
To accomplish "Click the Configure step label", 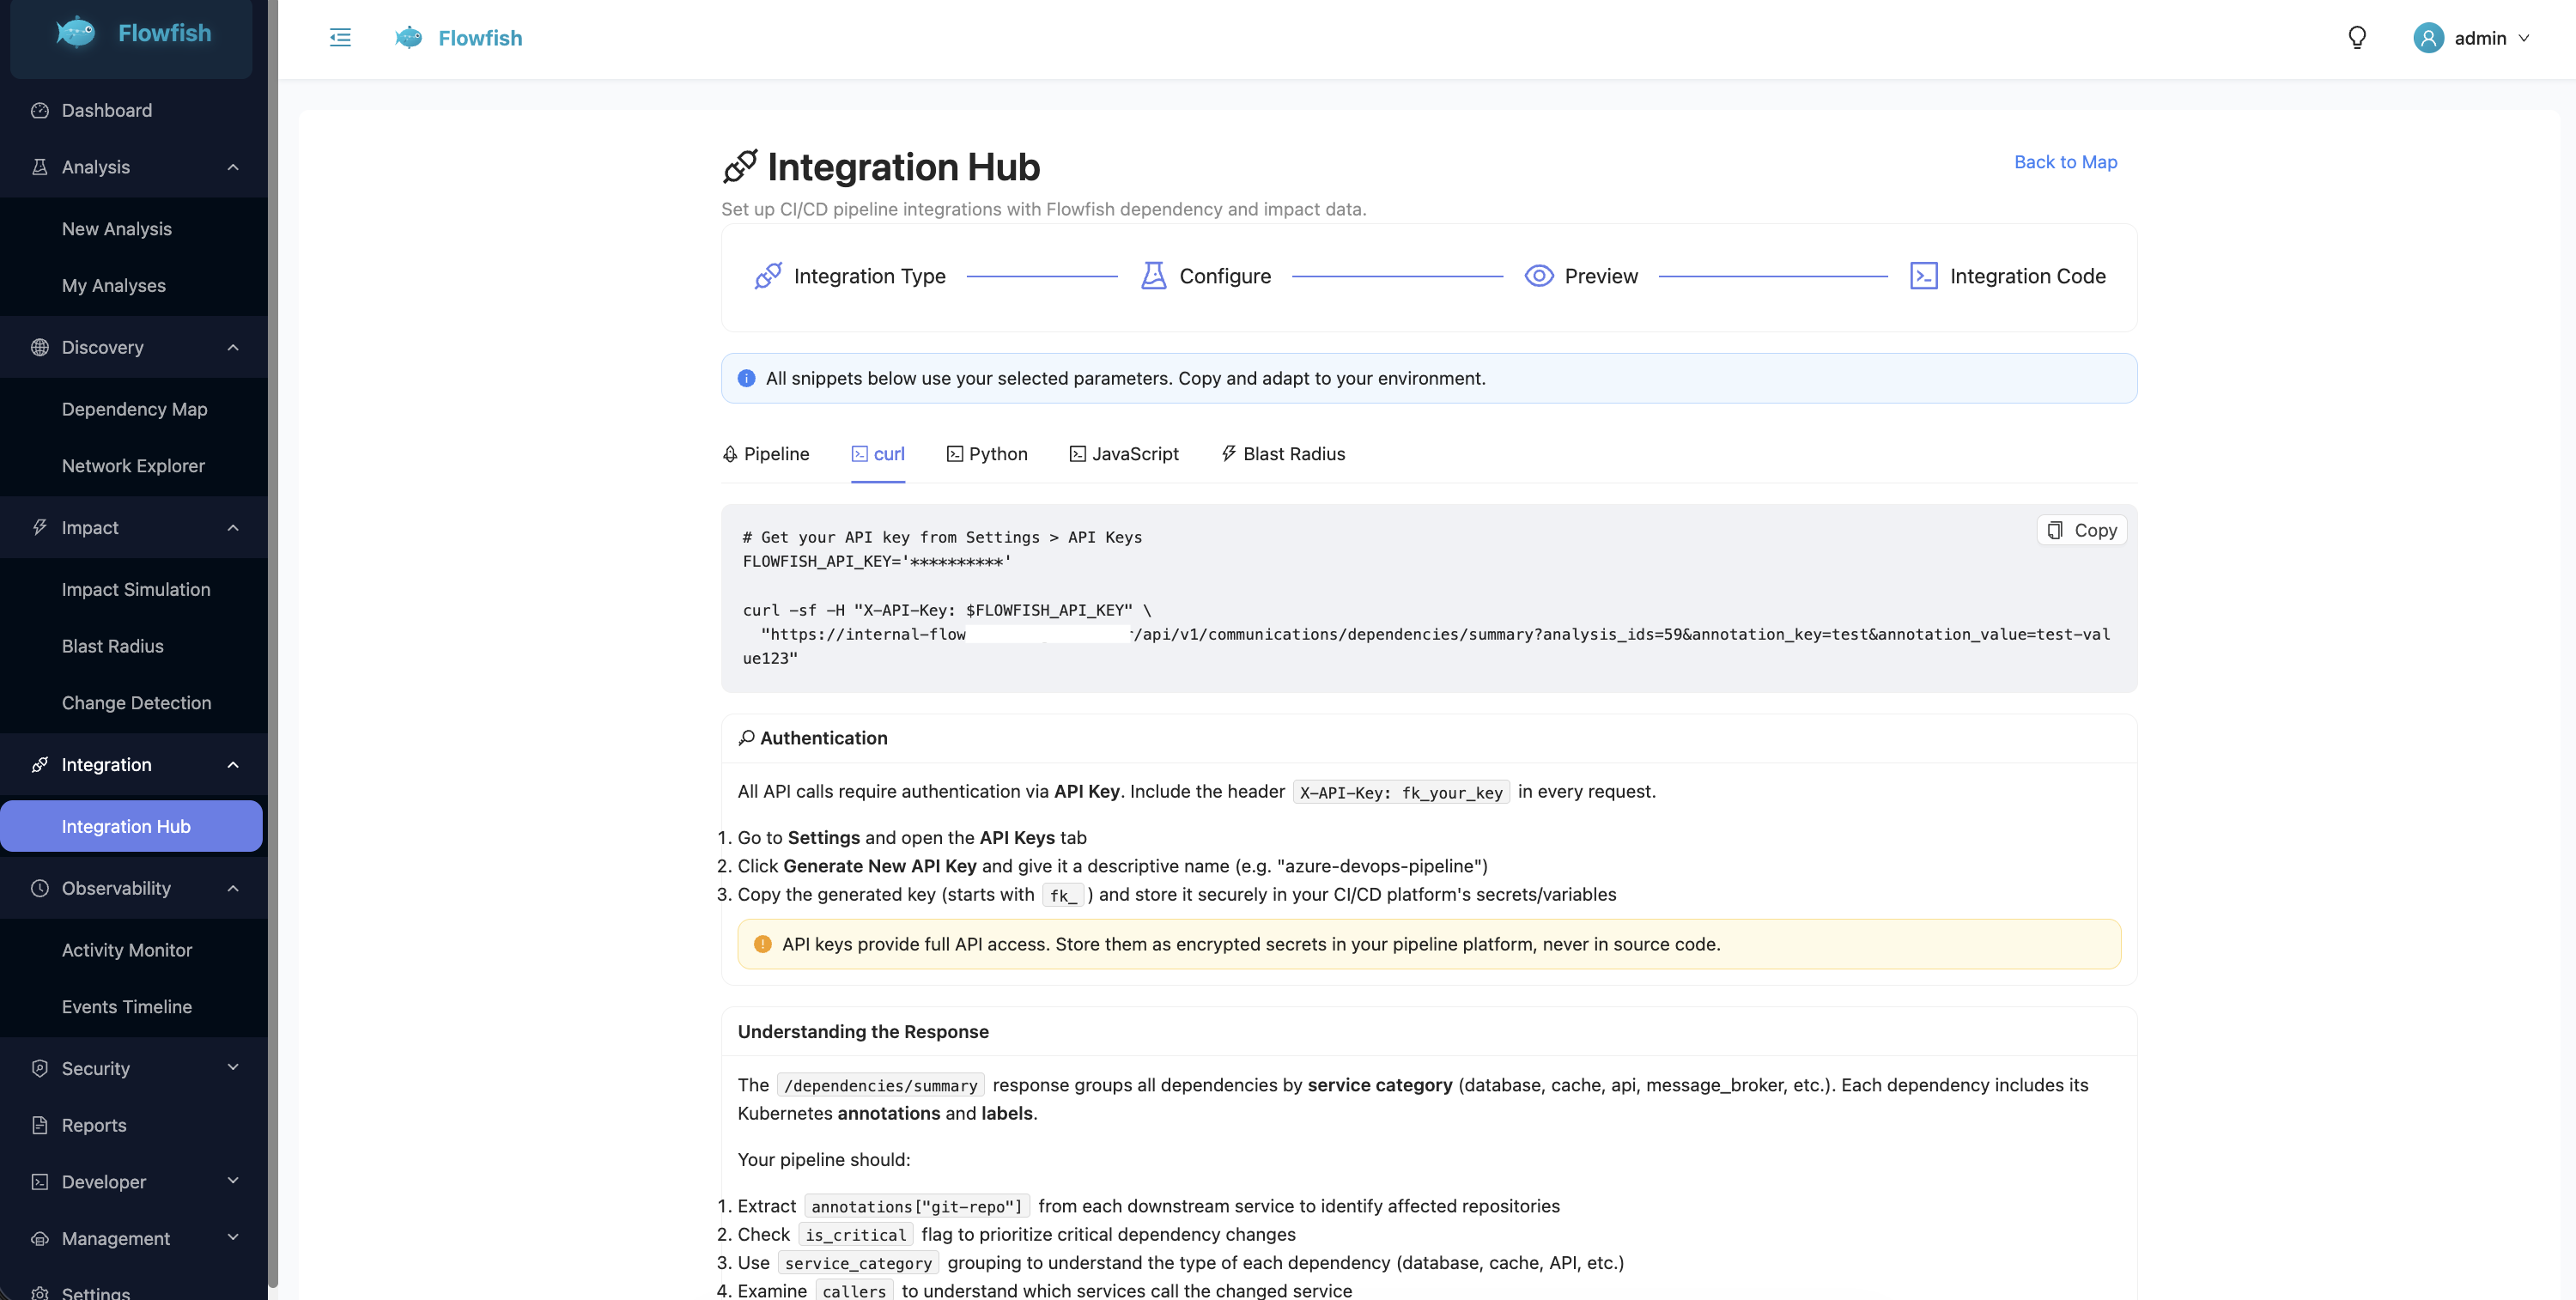I will (x=1225, y=276).
